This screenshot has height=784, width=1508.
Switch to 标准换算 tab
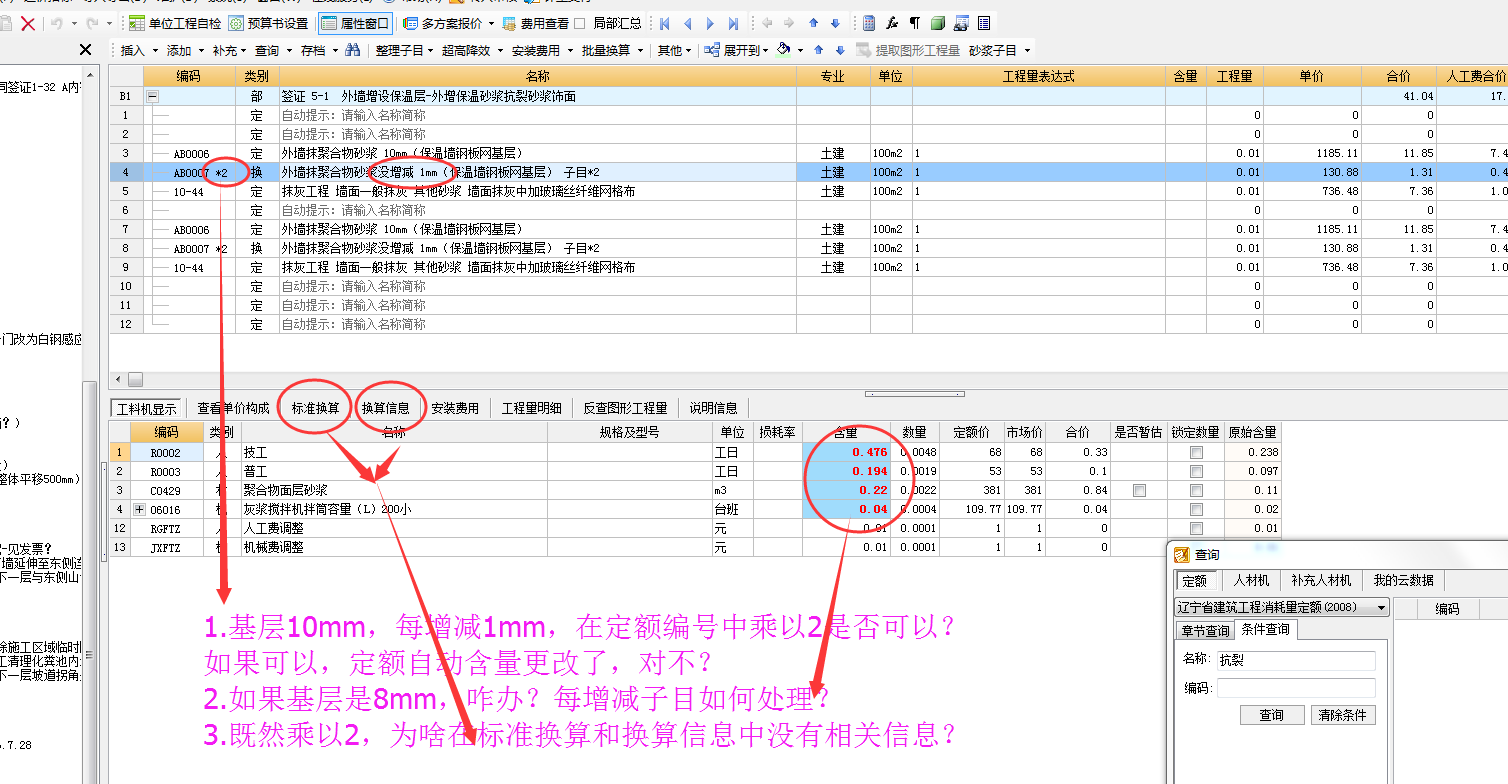(x=315, y=408)
